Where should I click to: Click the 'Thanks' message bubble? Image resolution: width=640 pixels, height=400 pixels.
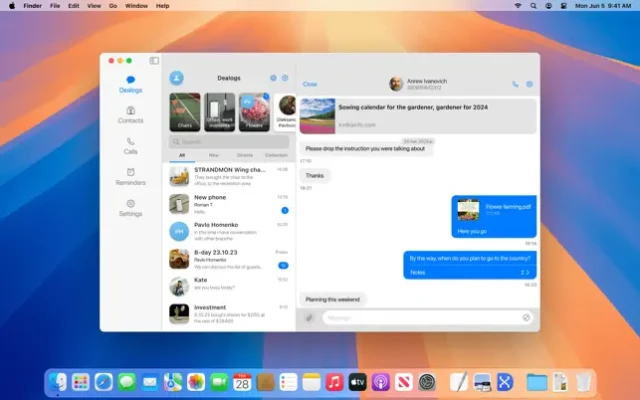[315, 176]
